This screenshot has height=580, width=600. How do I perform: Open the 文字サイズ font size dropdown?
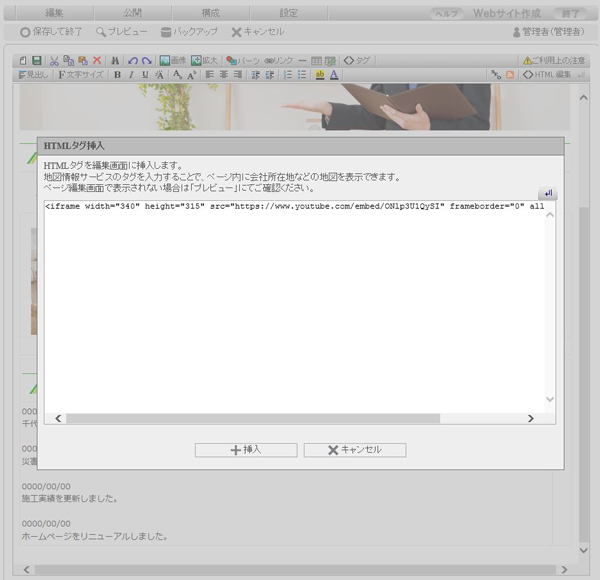click(x=81, y=75)
